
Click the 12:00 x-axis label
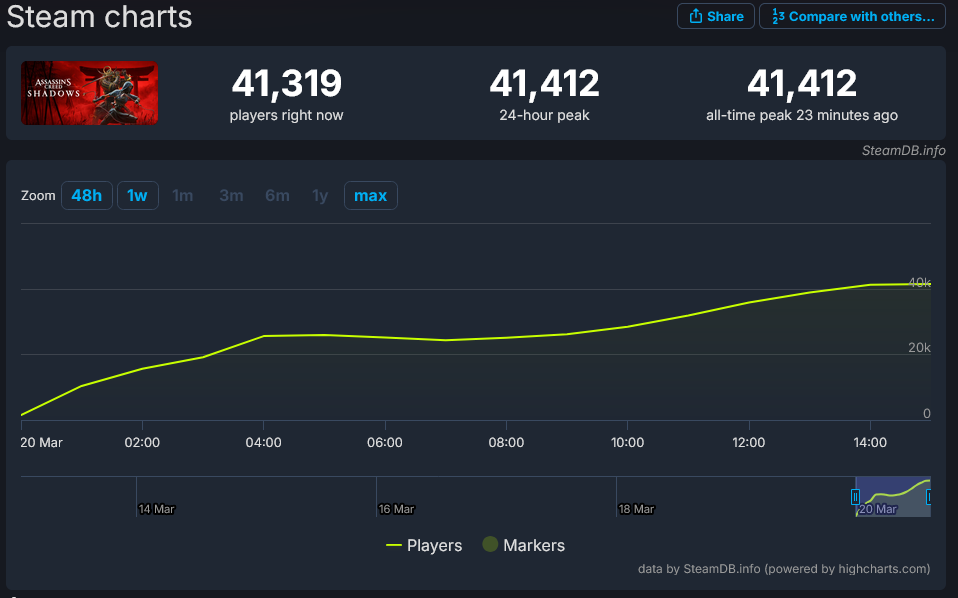pyautogui.click(x=749, y=442)
